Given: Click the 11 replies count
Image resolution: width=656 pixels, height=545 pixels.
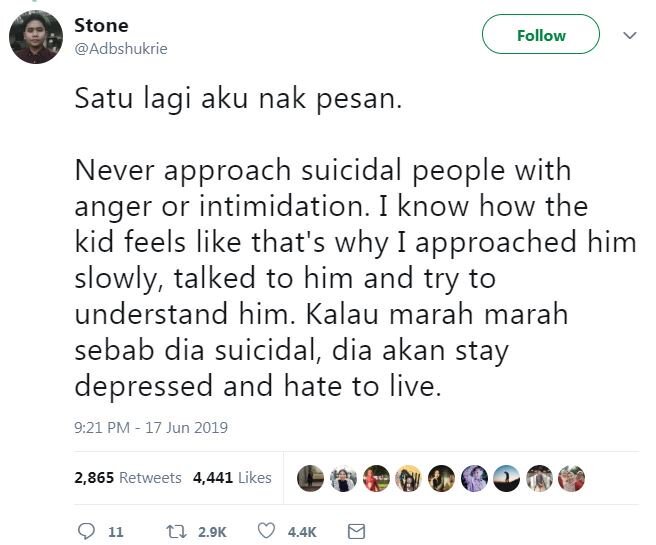Looking at the screenshot, I should pos(116,532).
